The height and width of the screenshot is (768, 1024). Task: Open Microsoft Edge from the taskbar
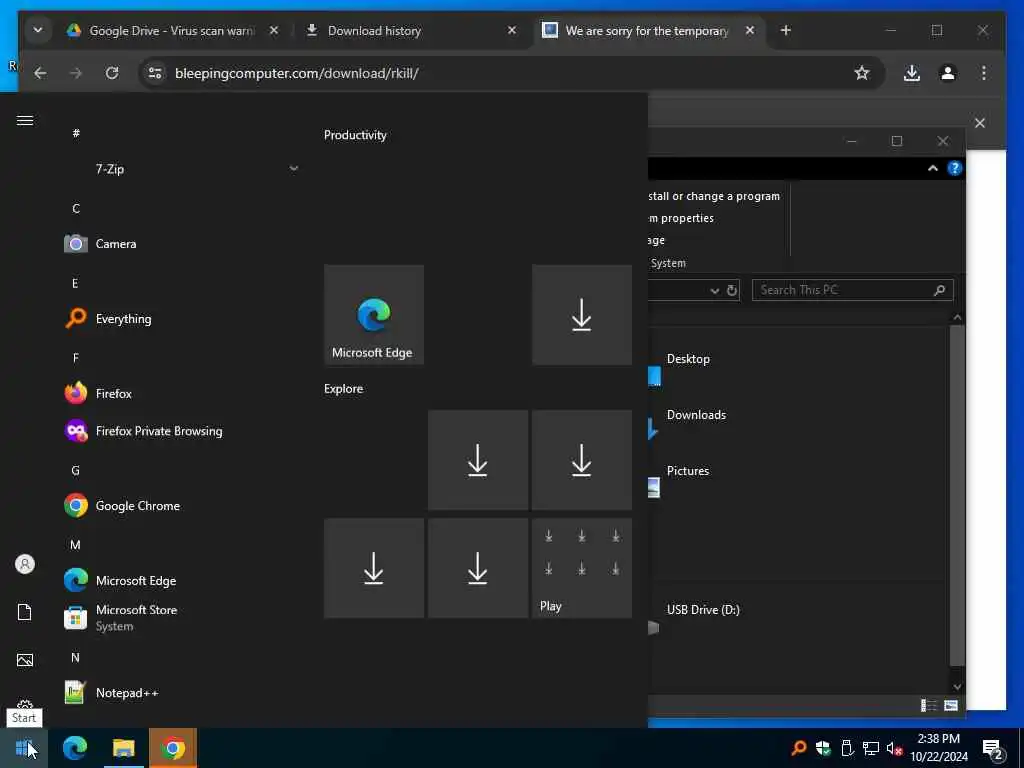(74, 748)
